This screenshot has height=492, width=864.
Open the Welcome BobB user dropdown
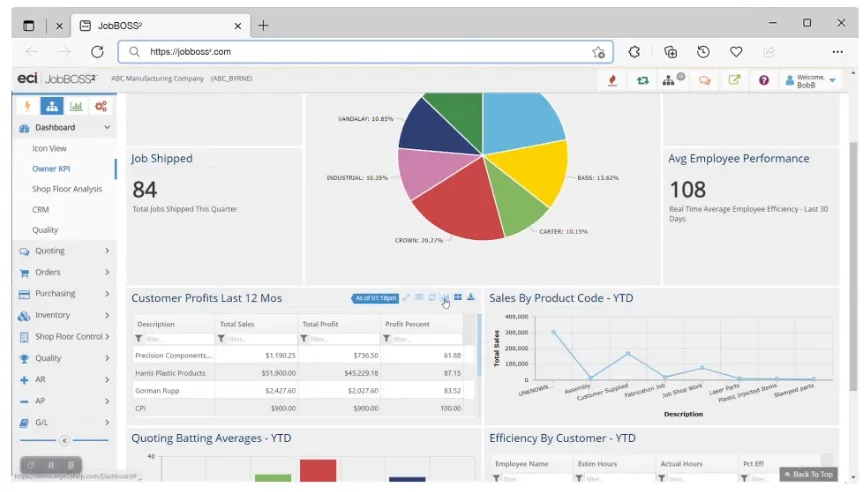click(811, 81)
